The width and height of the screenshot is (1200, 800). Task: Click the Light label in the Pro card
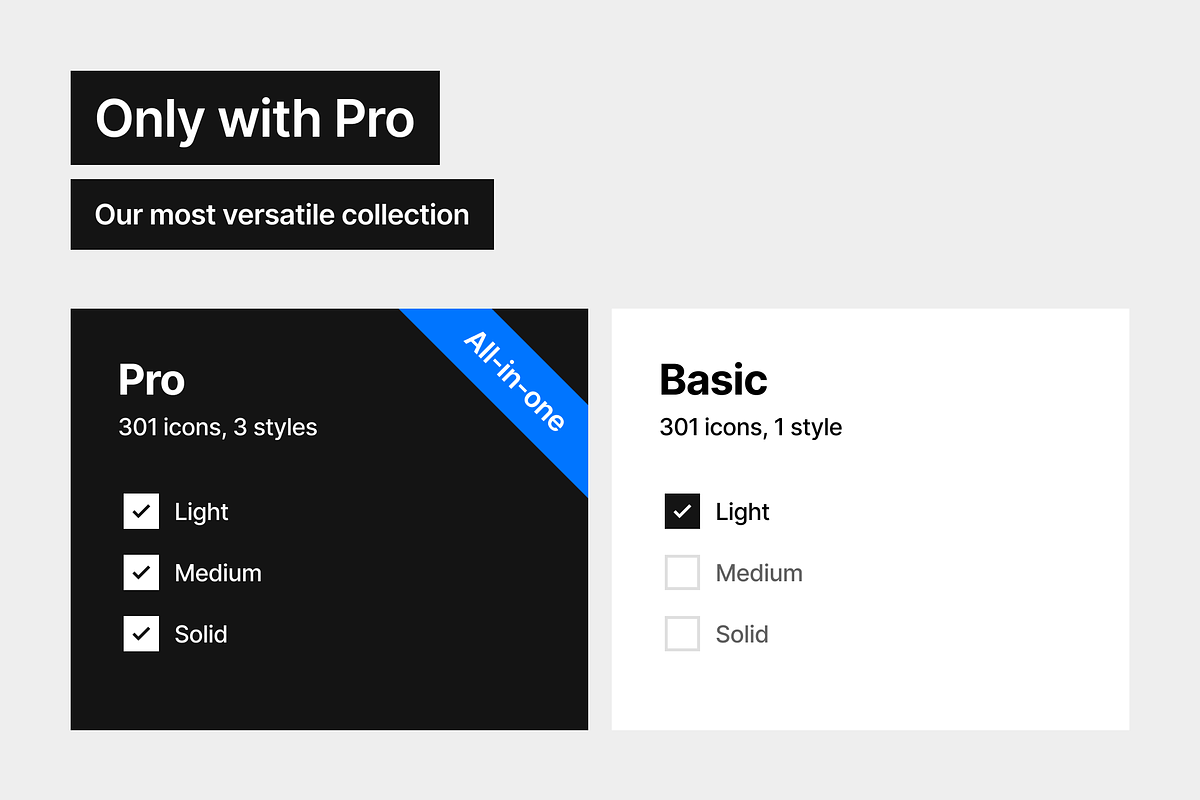[x=201, y=512]
